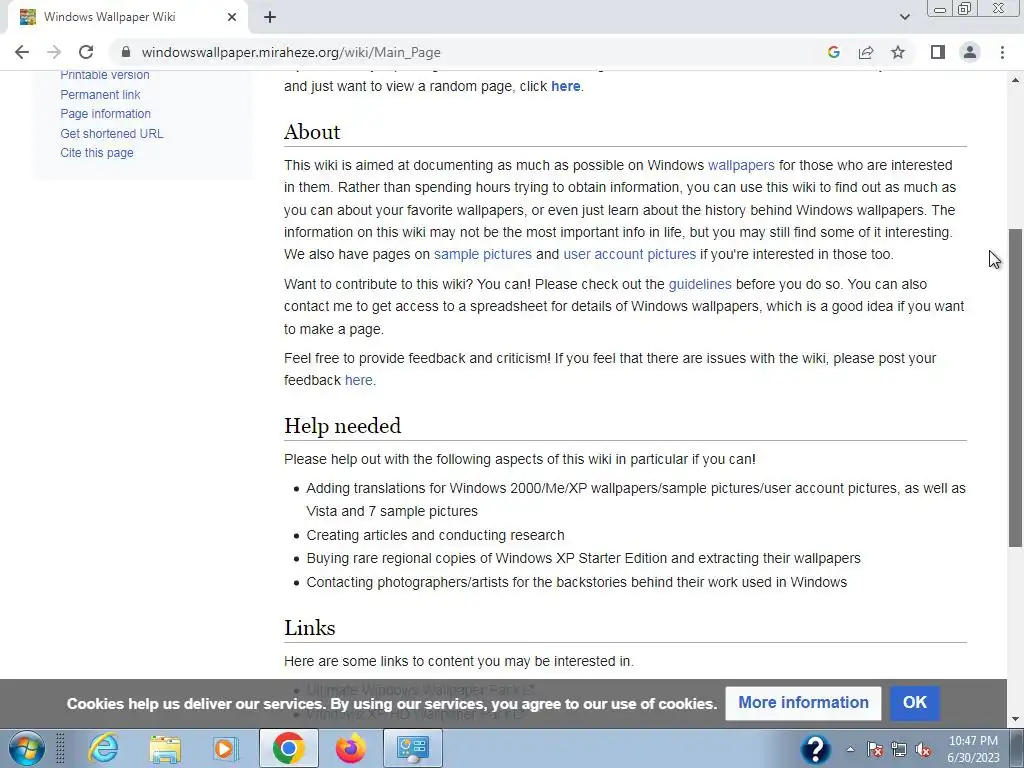Open Windows Explorer folder icon
Viewport: 1024px width, 768px height.
165,748
